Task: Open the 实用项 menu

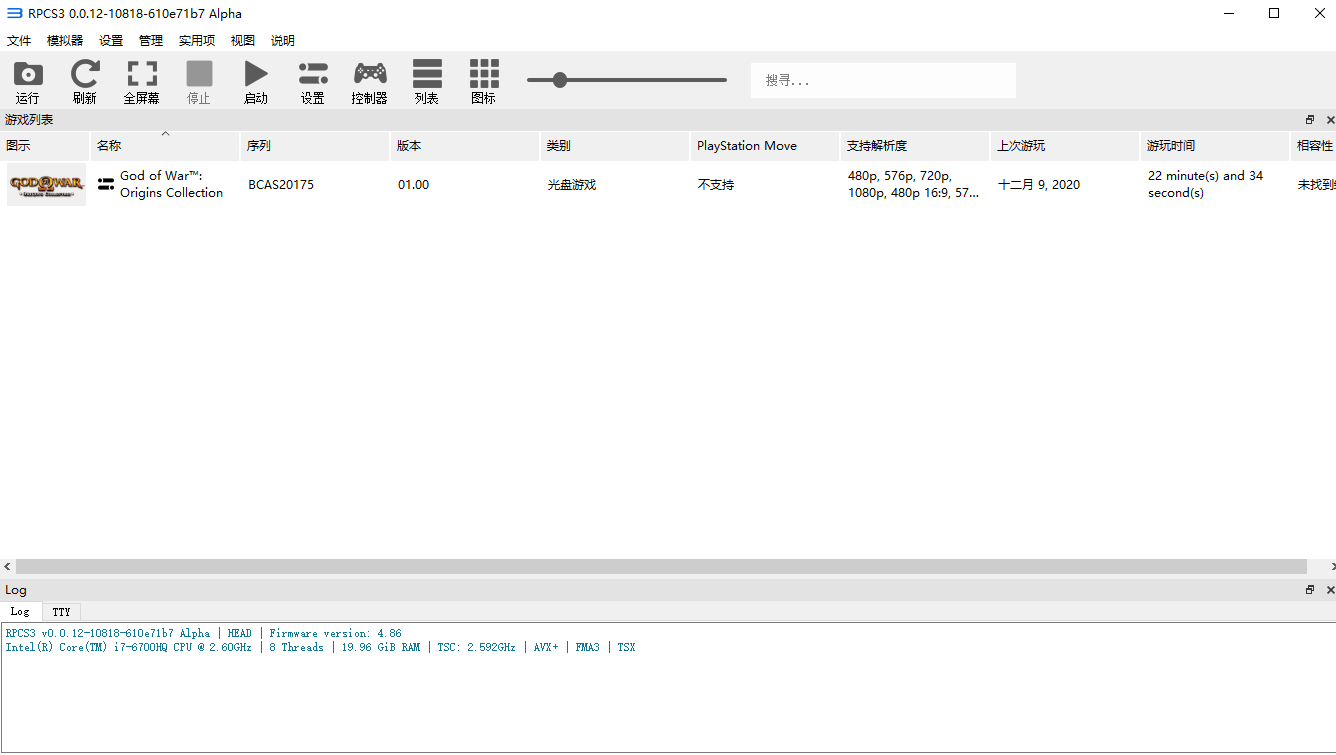Action: point(197,41)
